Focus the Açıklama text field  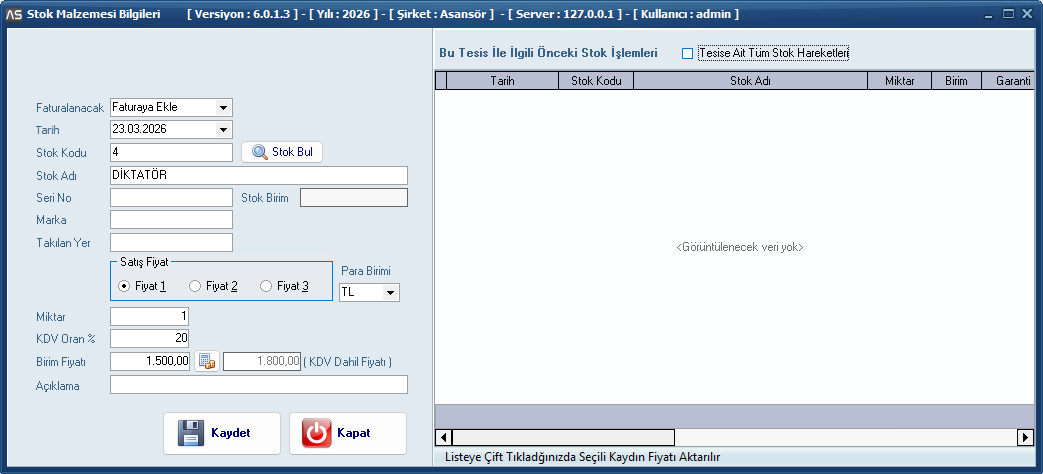click(x=259, y=385)
